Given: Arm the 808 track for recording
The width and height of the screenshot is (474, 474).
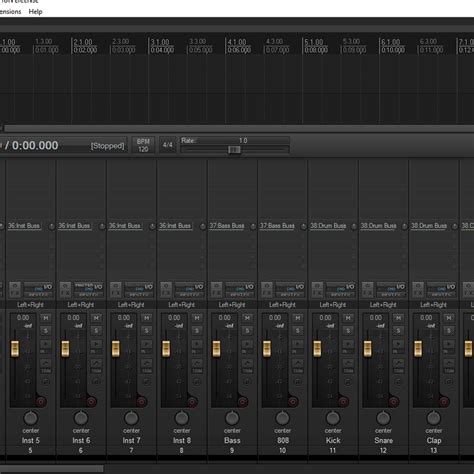Looking at the screenshot, I should point(293,402).
